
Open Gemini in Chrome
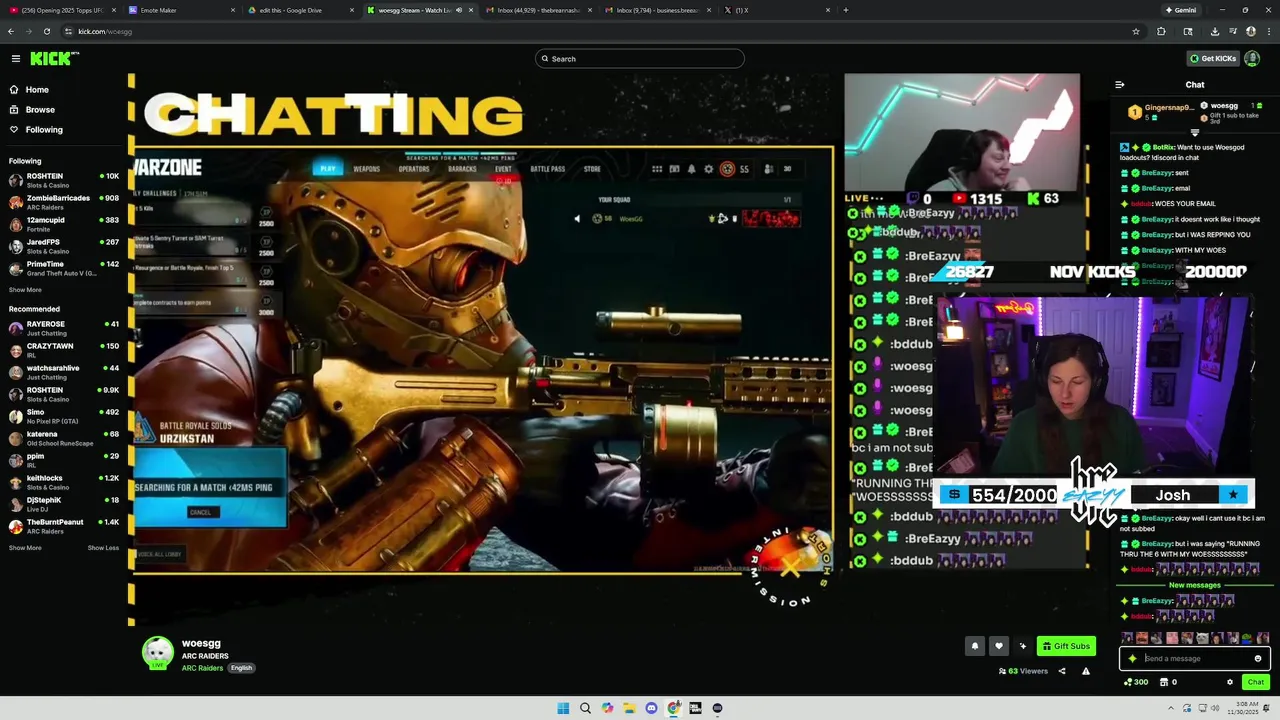click(x=1181, y=10)
